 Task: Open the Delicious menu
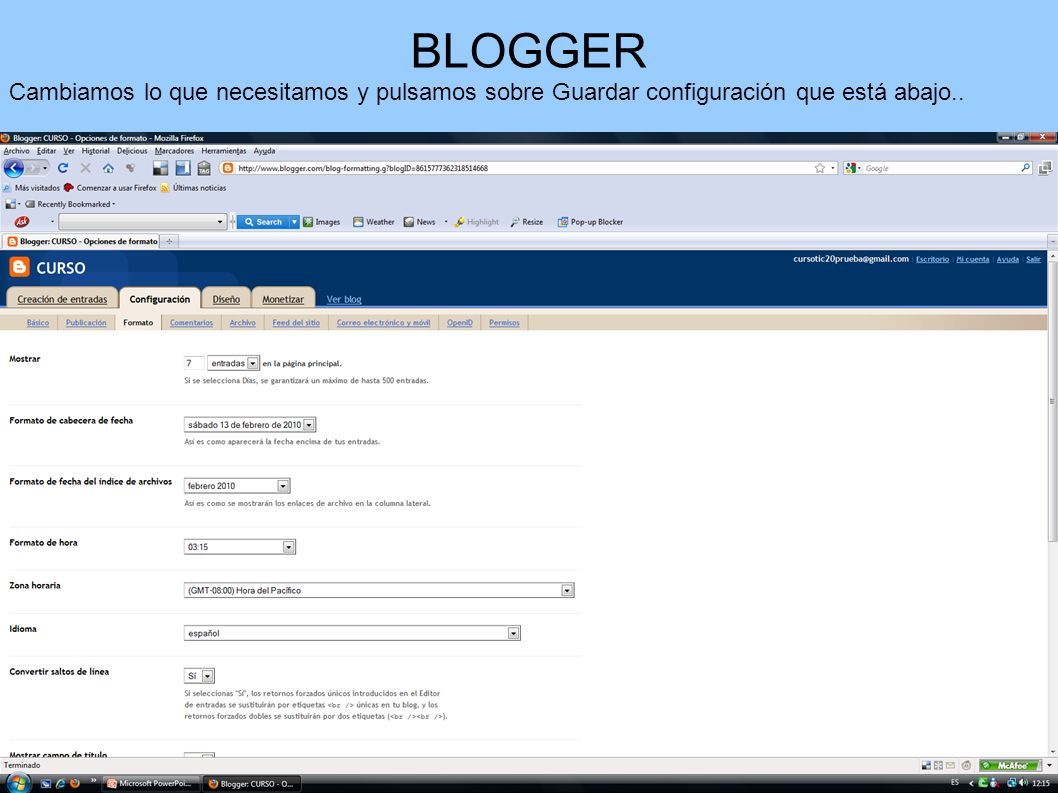(x=132, y=151)
